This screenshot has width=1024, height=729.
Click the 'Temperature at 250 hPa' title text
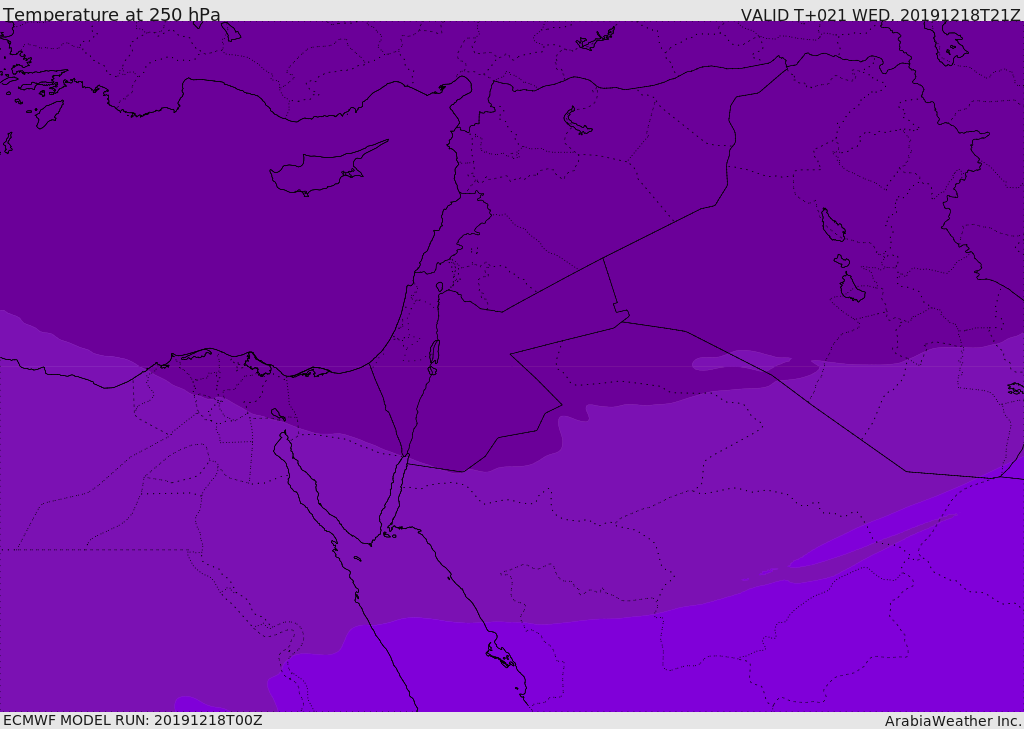tap(112, 14)
